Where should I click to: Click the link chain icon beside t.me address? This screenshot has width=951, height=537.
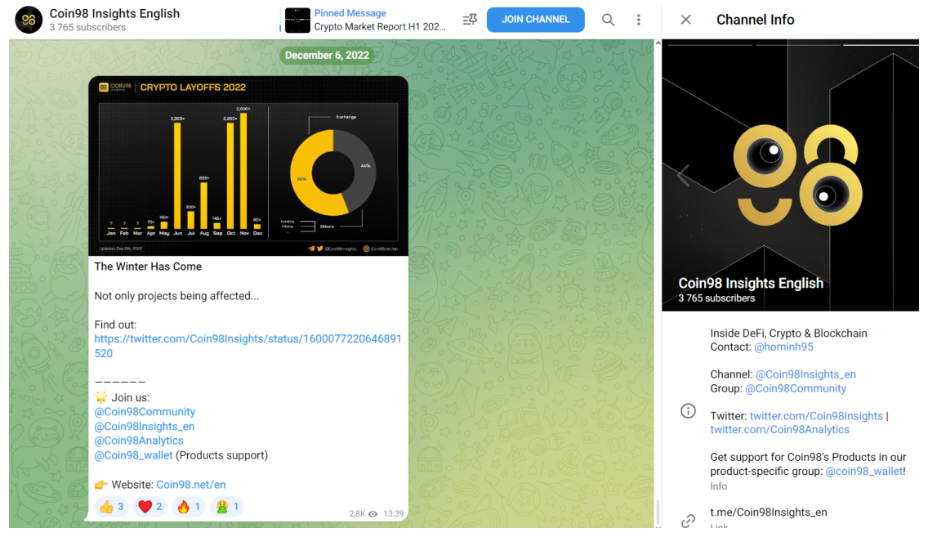[688, 520]
